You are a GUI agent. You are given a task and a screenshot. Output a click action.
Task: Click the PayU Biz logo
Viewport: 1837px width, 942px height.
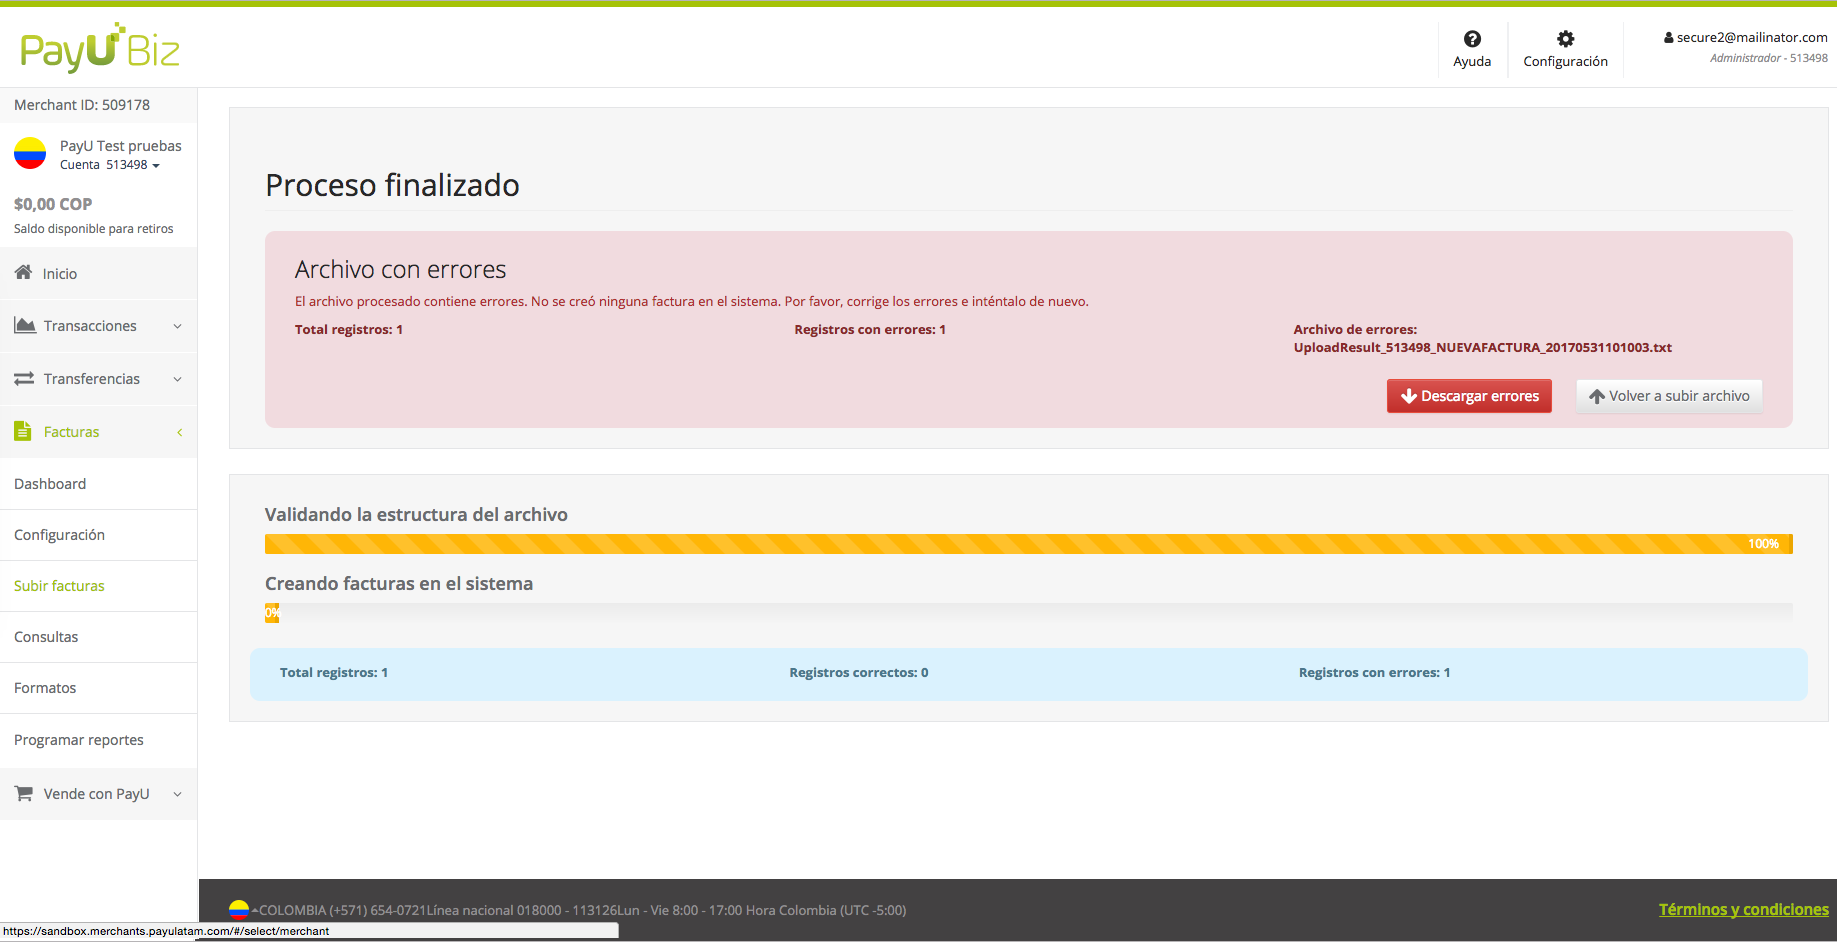(100, 48)
